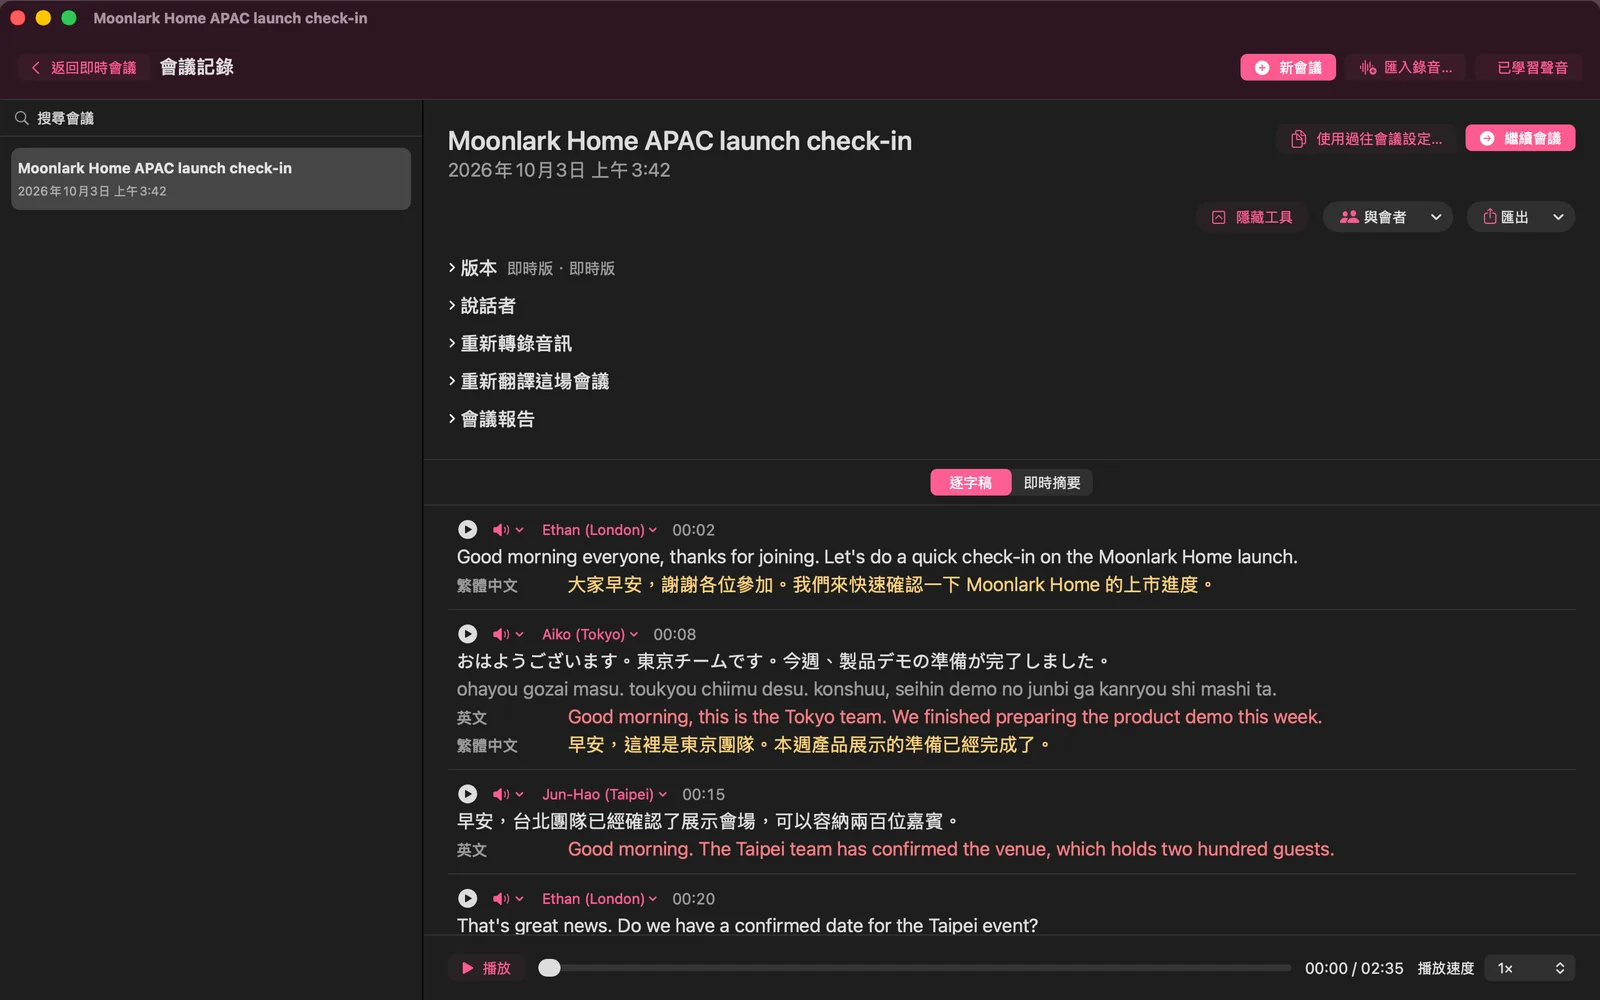This screenshot has width=1600, height=1000.
Task: Open dropdown arrow next to 匯出
Action: tap(1558, 217)
